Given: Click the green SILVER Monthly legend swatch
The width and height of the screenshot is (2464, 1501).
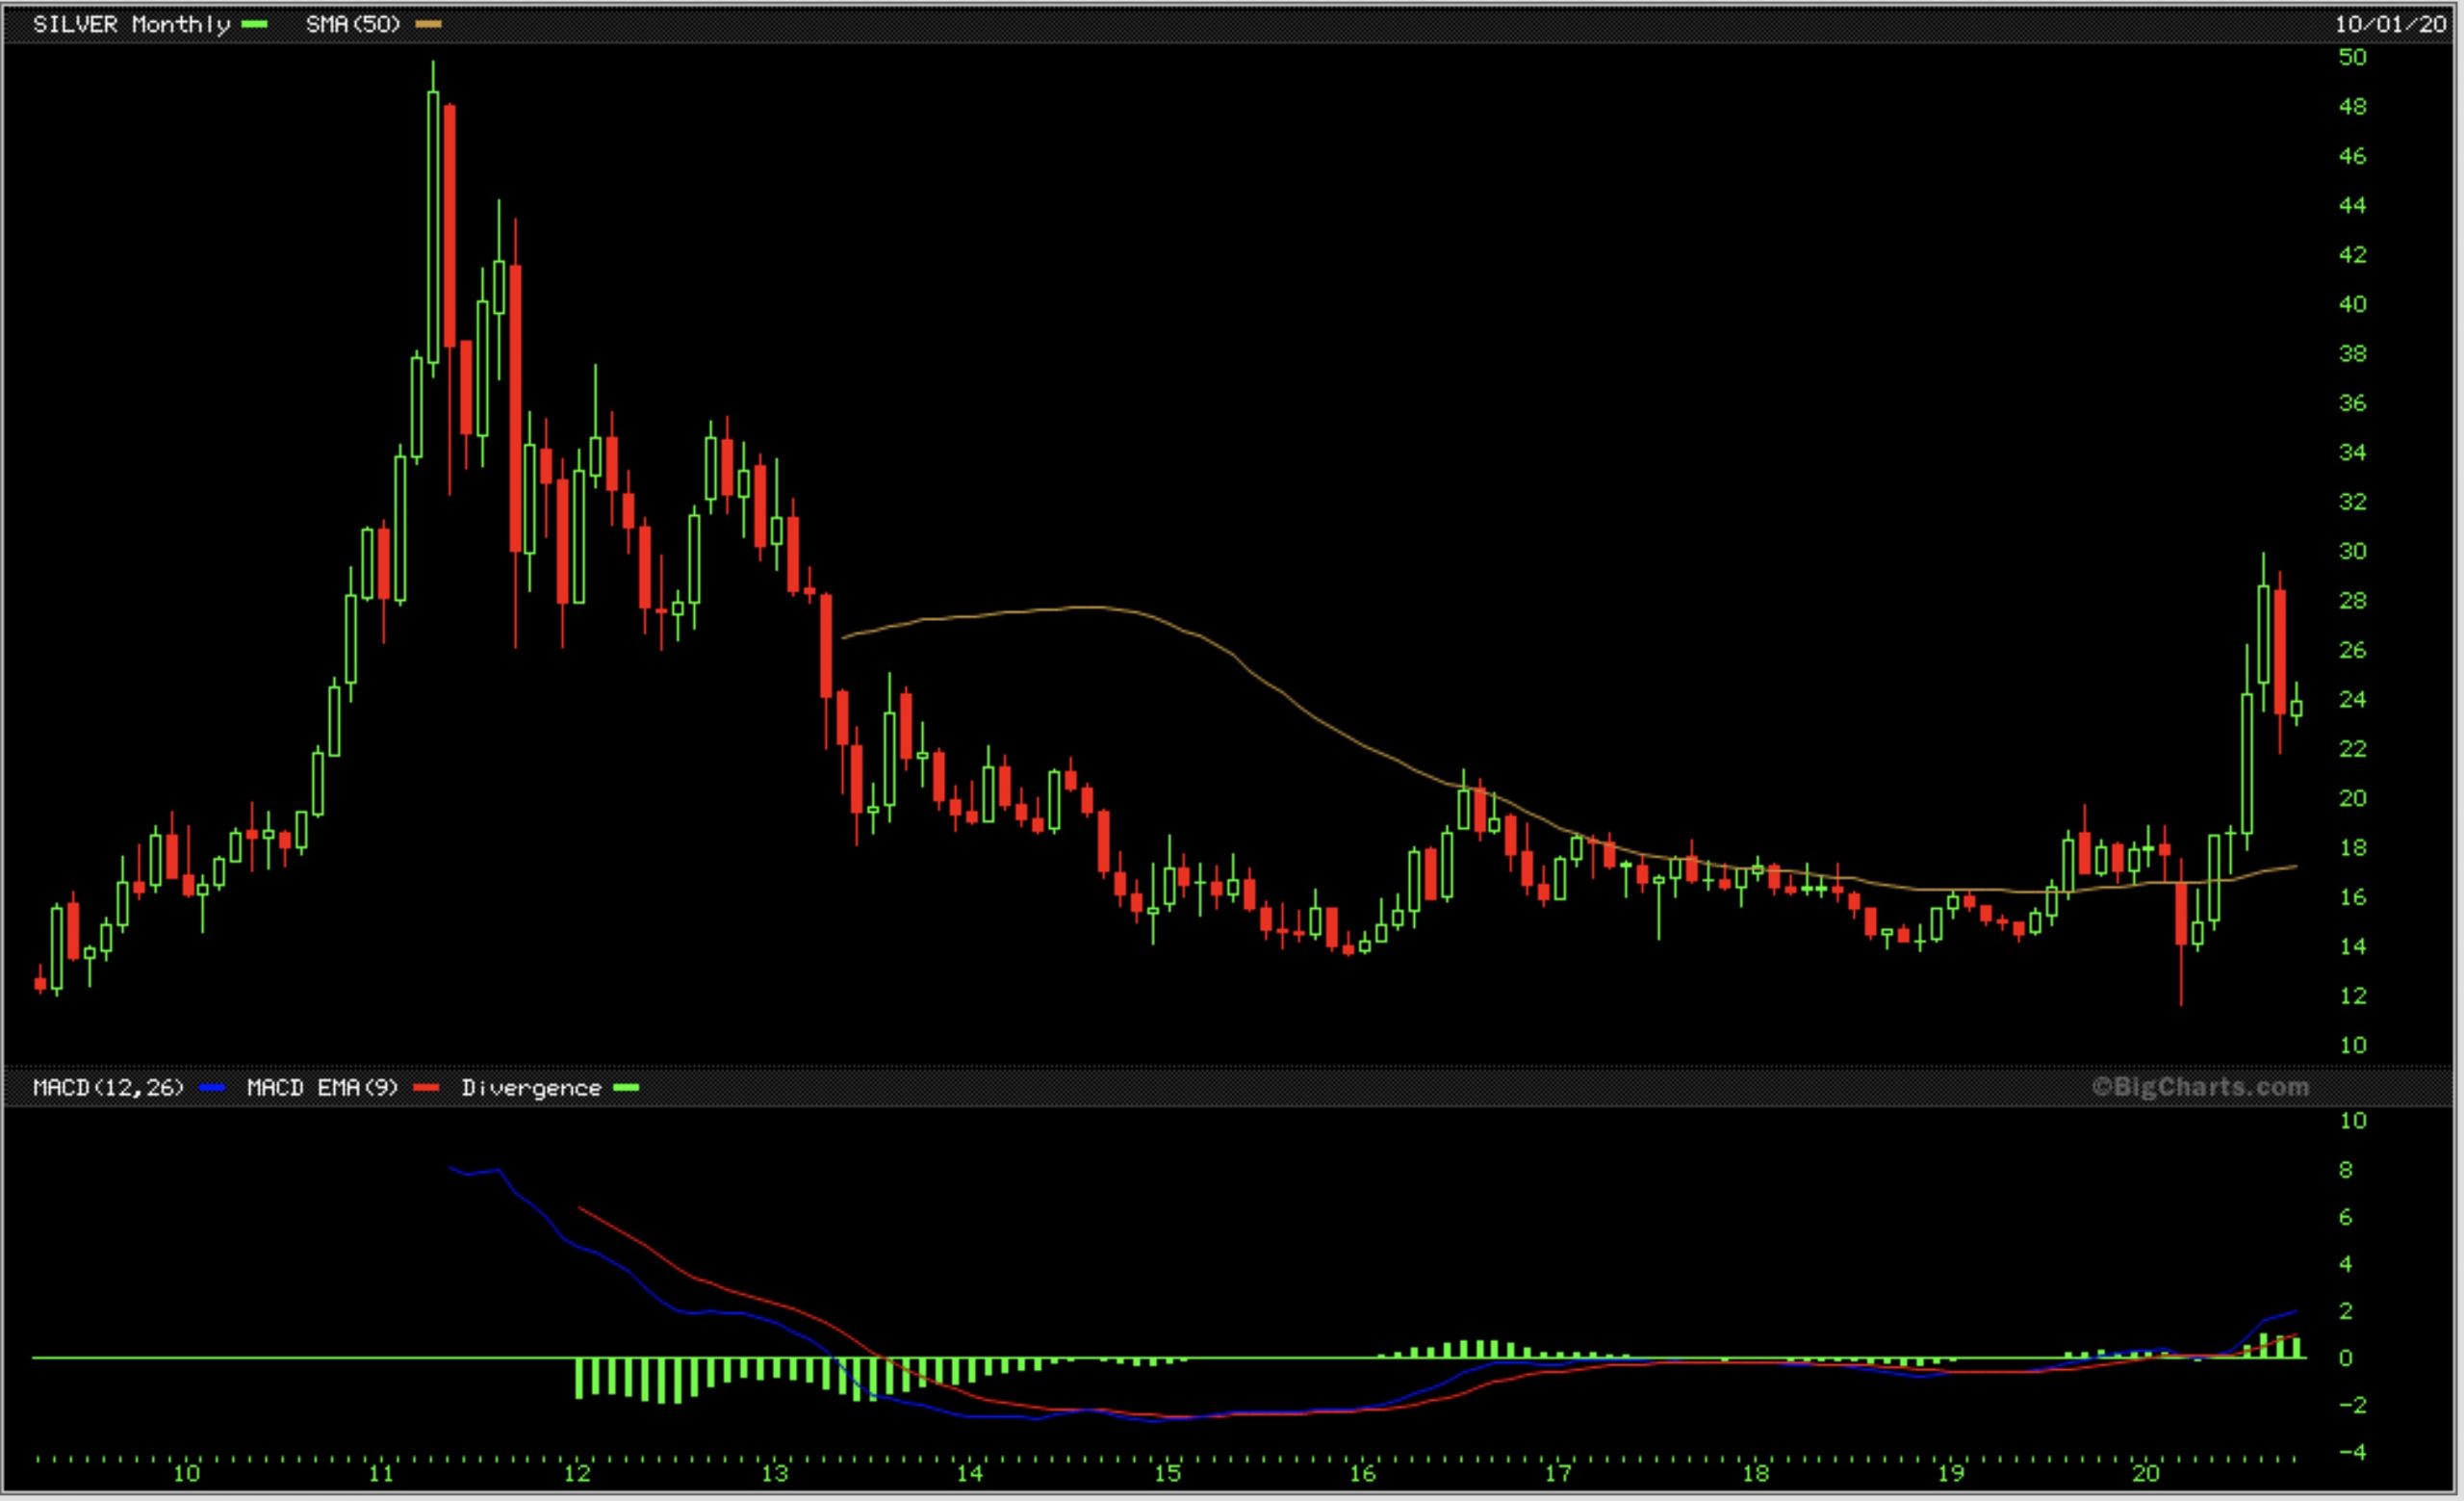Looking at the screenshot, I should pyautogui.click(x=255, y=25).
